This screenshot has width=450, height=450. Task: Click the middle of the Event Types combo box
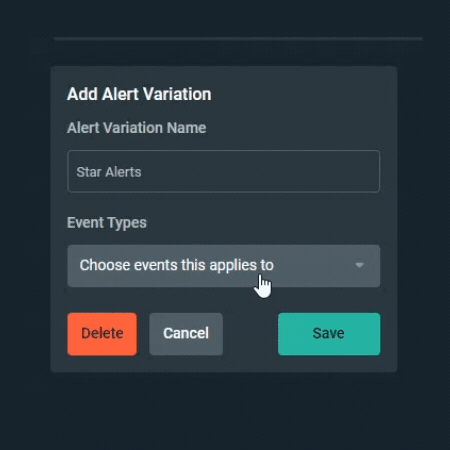pyautogui.click(x=223, y=266)
